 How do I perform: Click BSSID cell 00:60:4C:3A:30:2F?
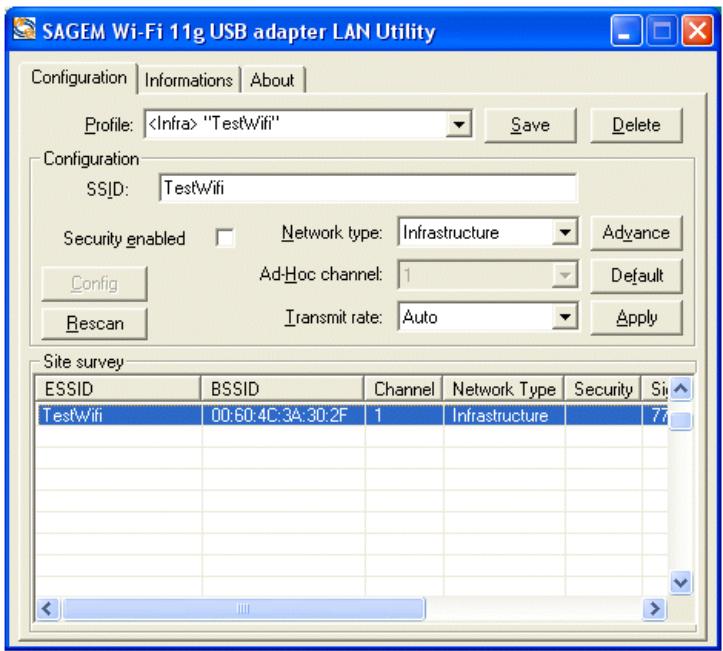tap(279, 415)
